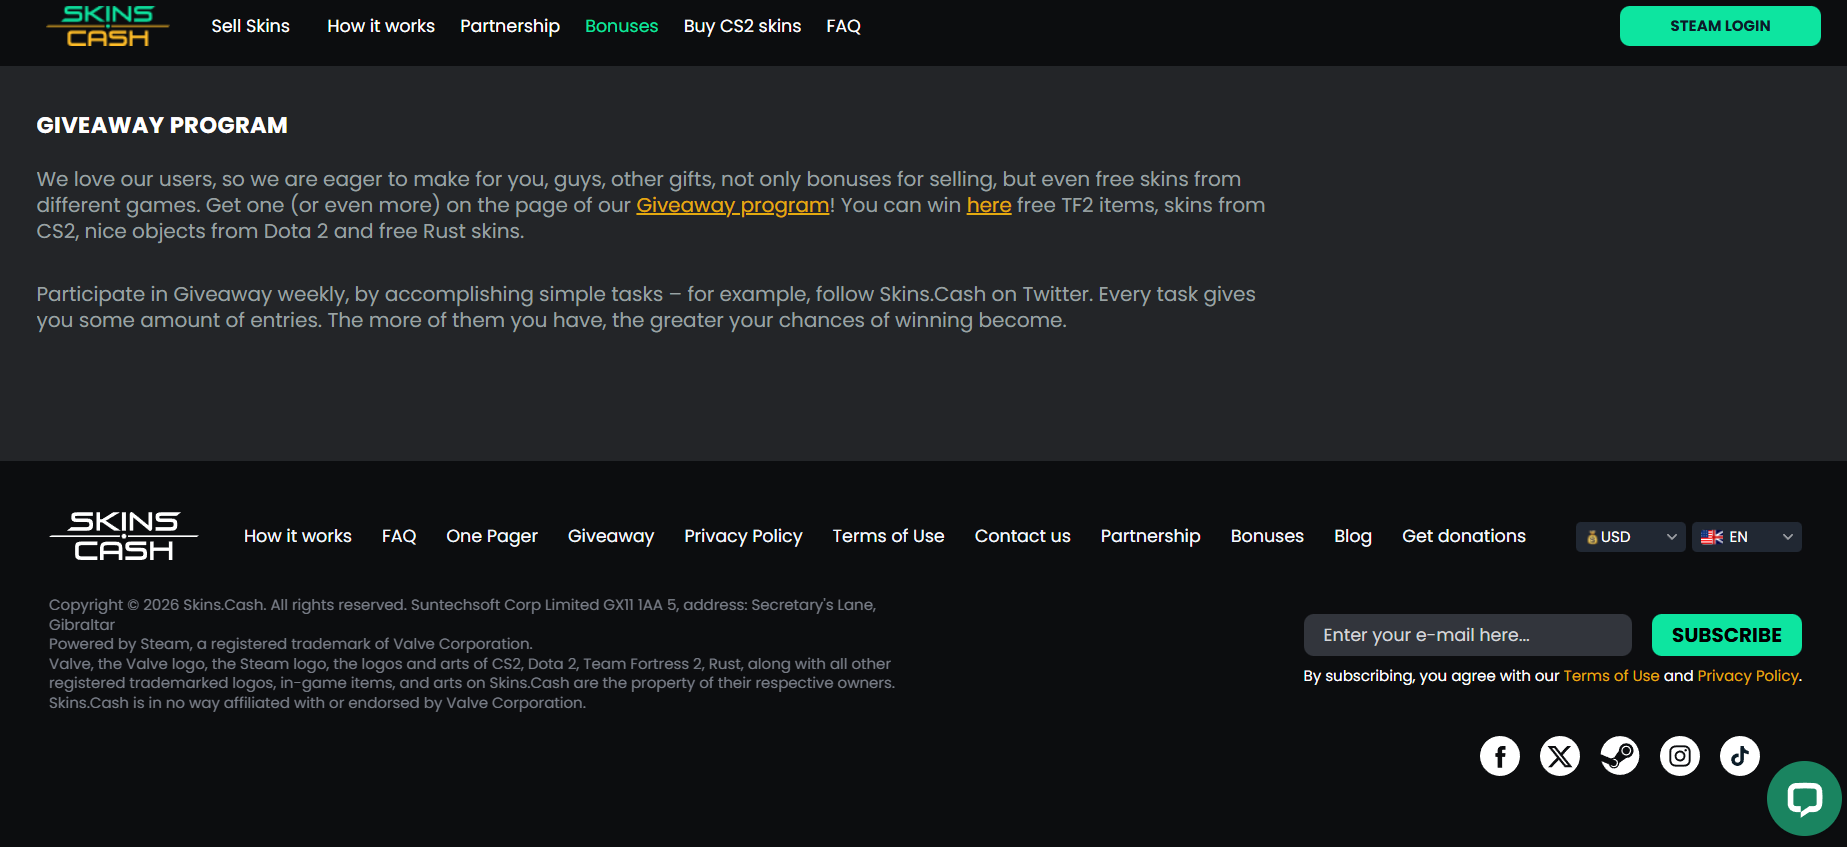Expand the USD currency dropdown
Screen dimensions: 1847x847
[1631, 537]
